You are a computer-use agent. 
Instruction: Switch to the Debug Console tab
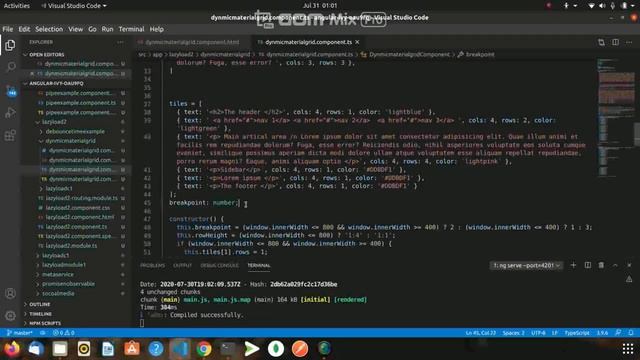click(x=220, y=265)
